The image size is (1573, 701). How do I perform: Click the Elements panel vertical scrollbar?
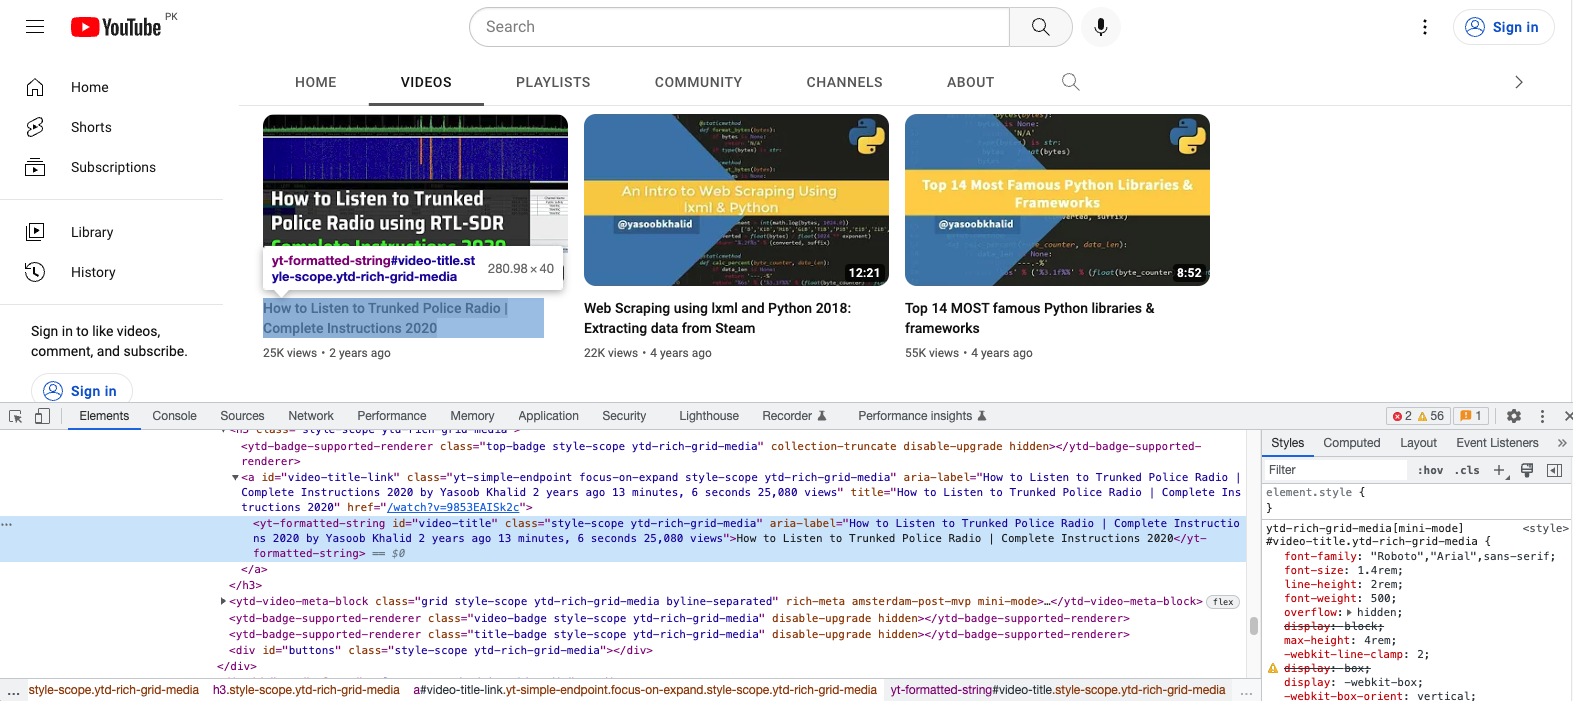[1253, 626]
